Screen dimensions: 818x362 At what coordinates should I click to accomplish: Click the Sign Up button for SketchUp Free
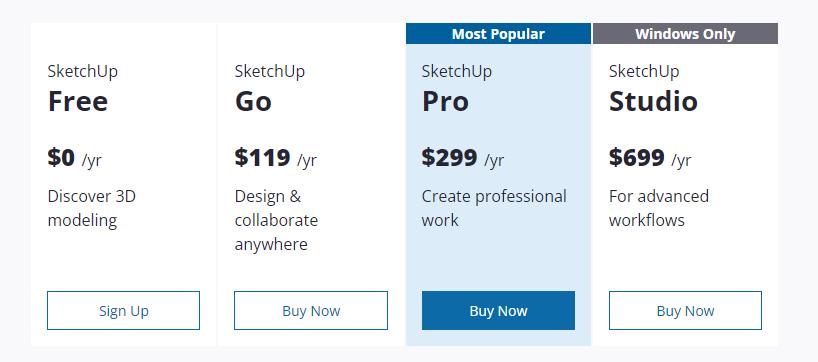(123, 310)
